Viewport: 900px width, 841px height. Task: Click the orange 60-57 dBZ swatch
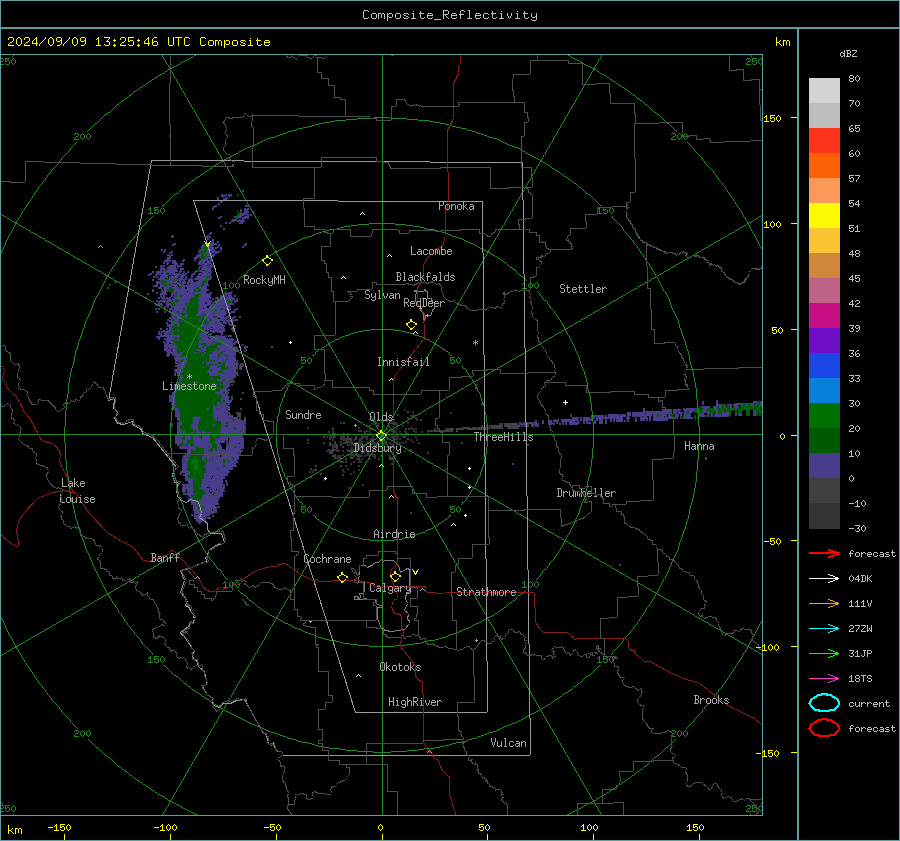point(824,166)
